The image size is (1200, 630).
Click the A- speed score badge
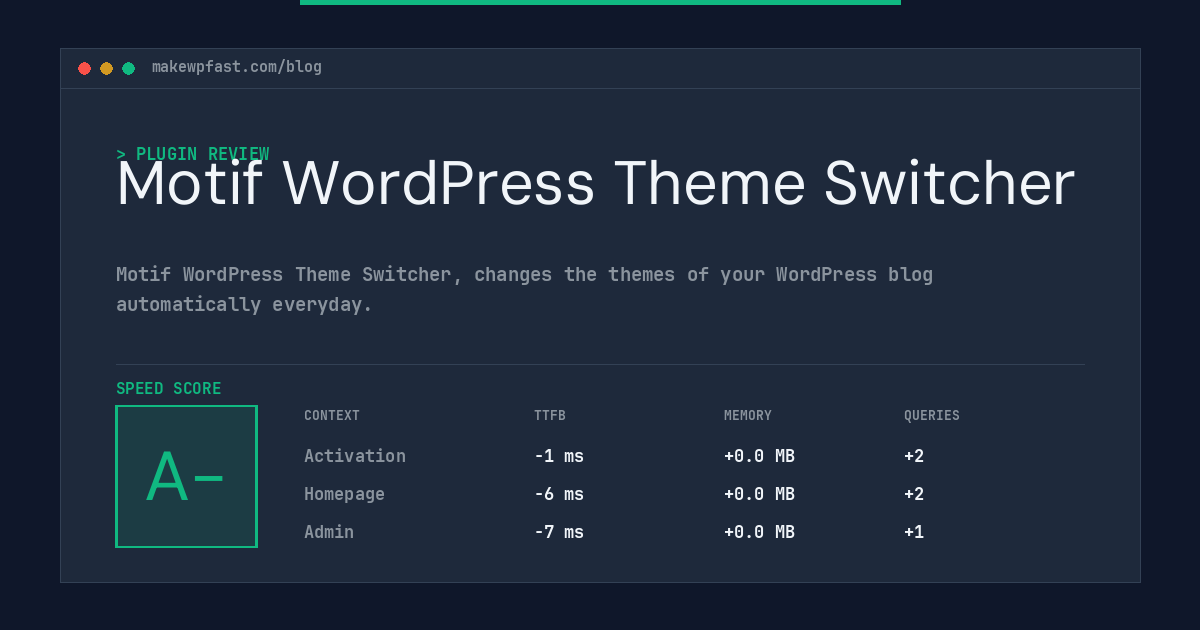(x=186, y=476)
